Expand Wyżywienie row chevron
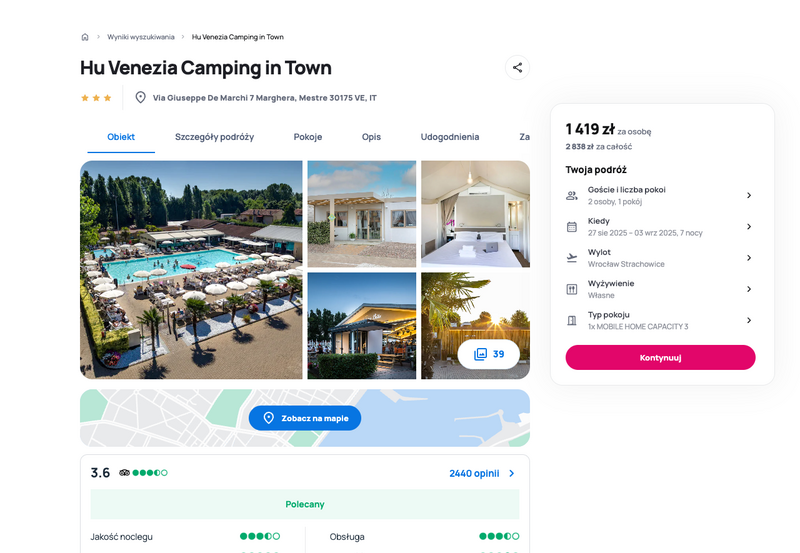 (x=749, y=289)
